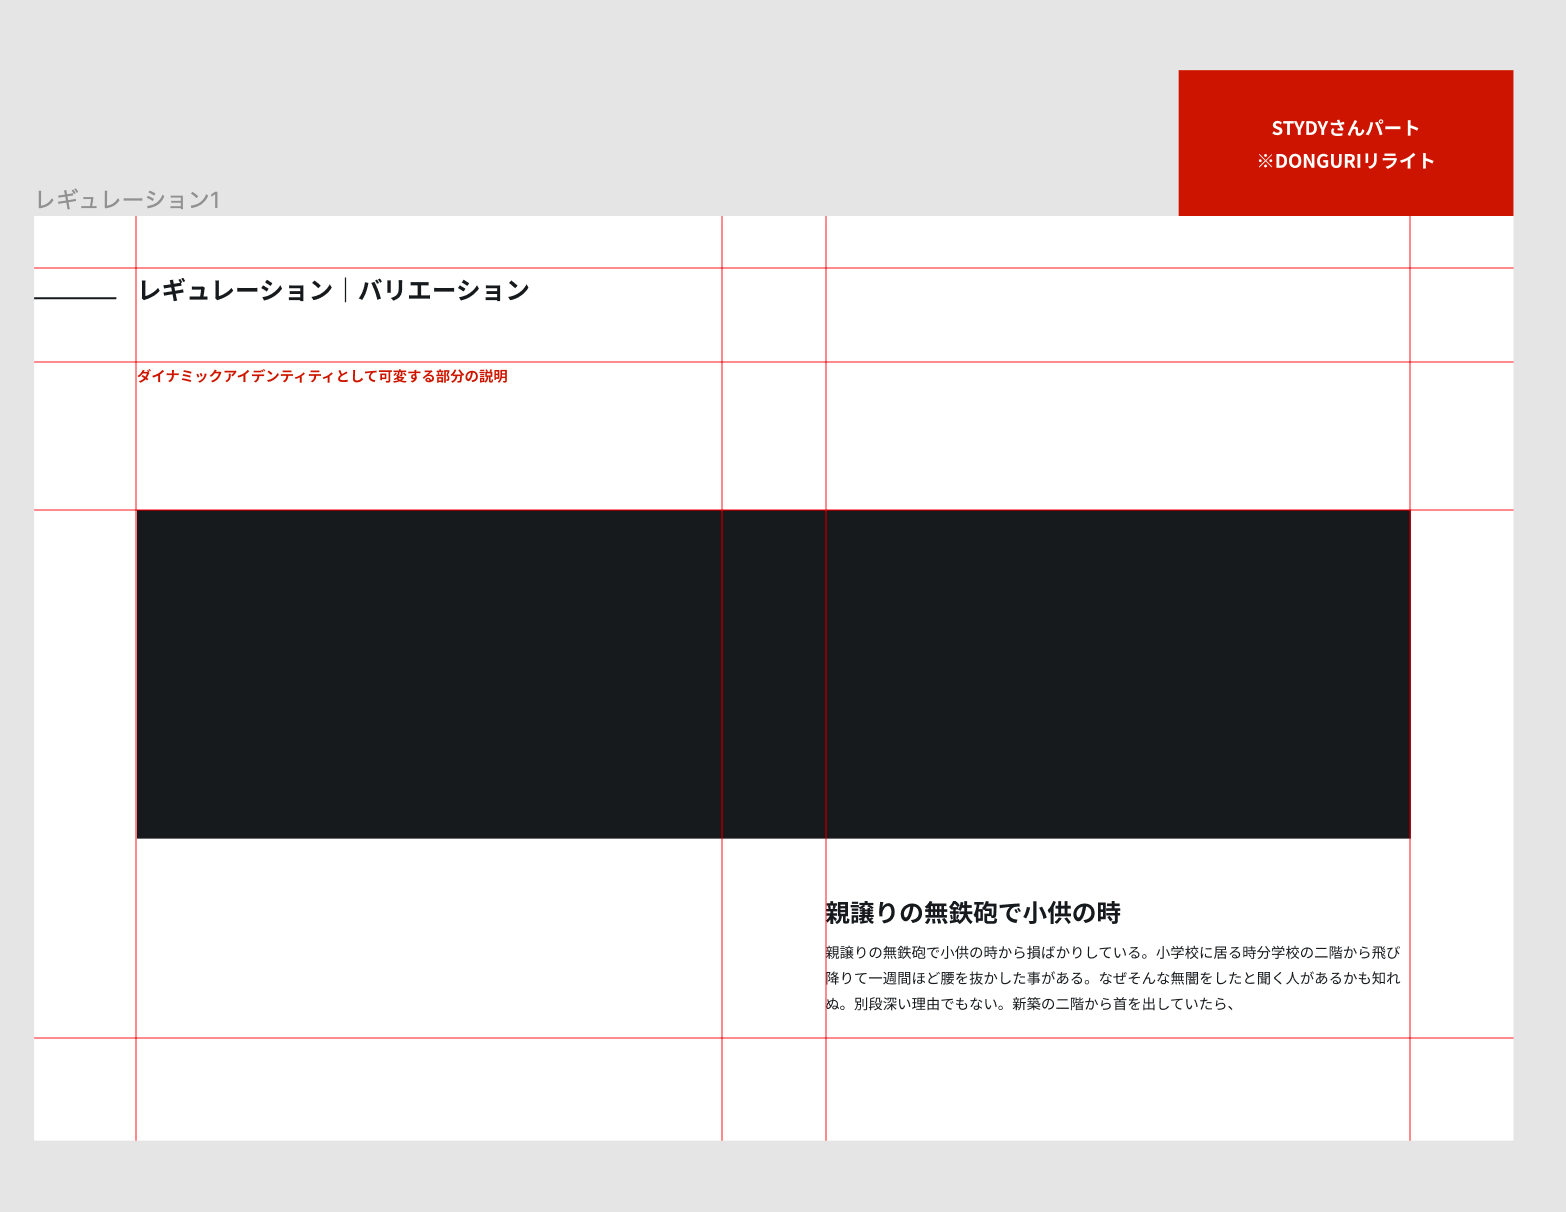Click the gray canvas left of the red note
This screenshot has width=1566, height=1212.
click(x=700, y=120)
